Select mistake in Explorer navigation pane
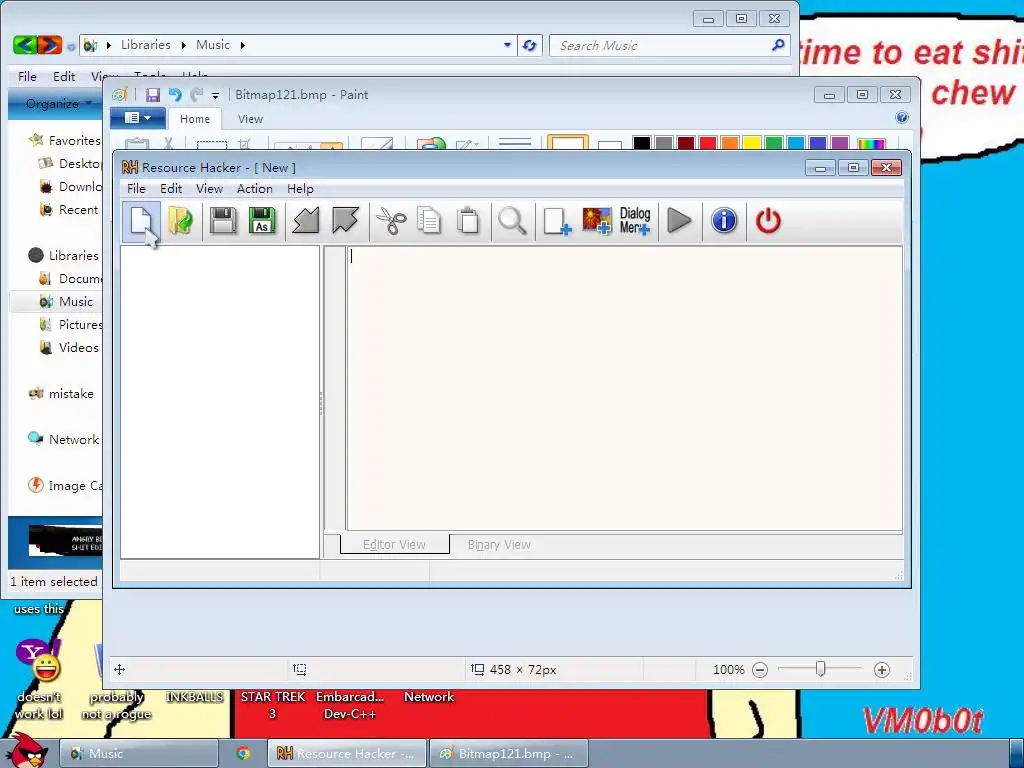1024x768 pixels. click(x=71, y=394)
